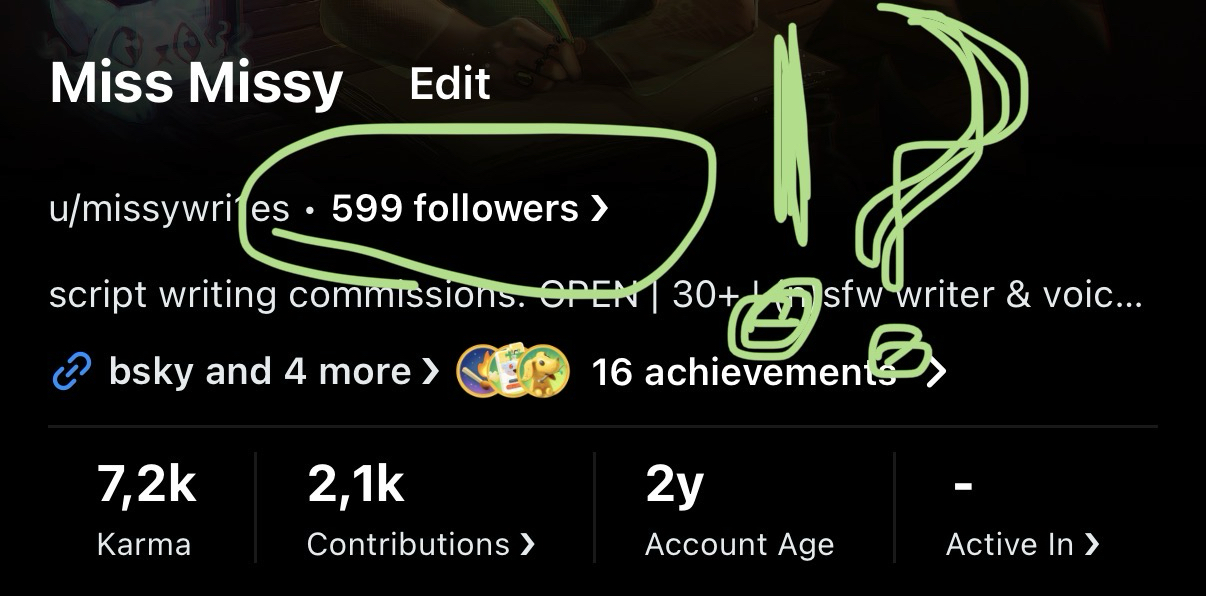Screen dimensions: 1206x596
Task: Expand the truncated script writing commissions bio
Action: [595, 295]
